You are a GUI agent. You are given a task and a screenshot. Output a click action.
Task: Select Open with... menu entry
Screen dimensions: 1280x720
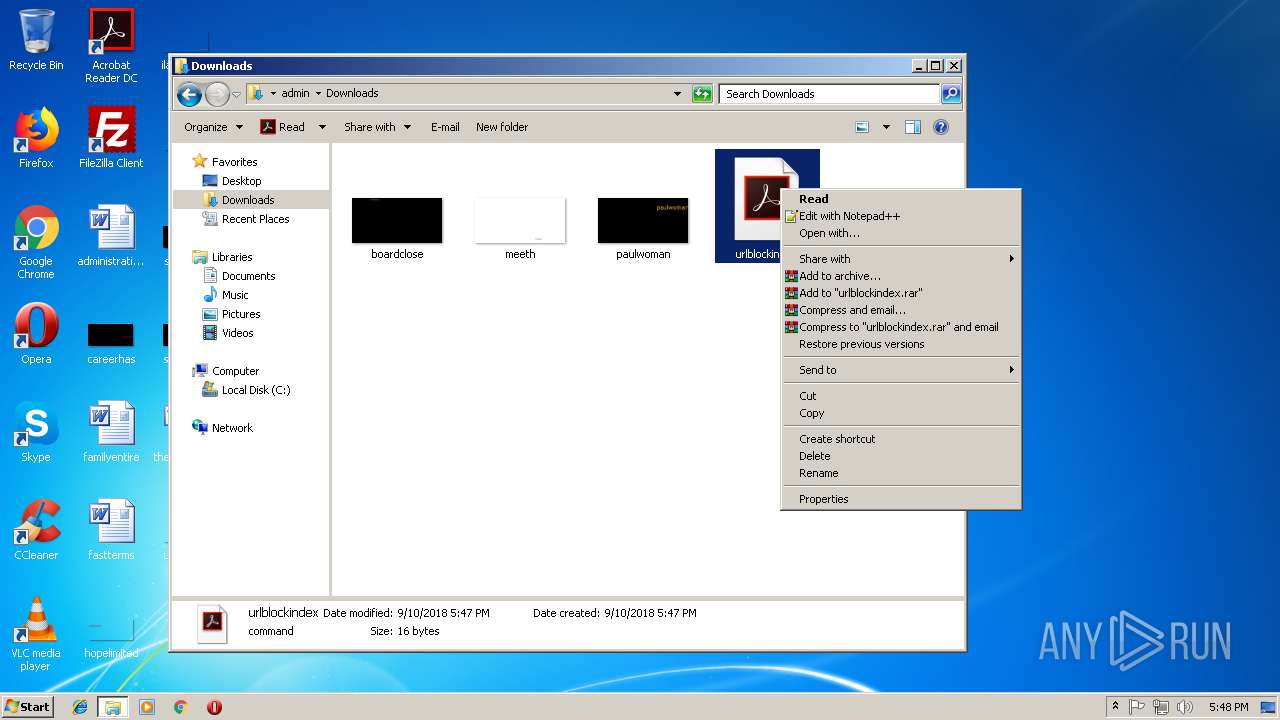point(901,233)
